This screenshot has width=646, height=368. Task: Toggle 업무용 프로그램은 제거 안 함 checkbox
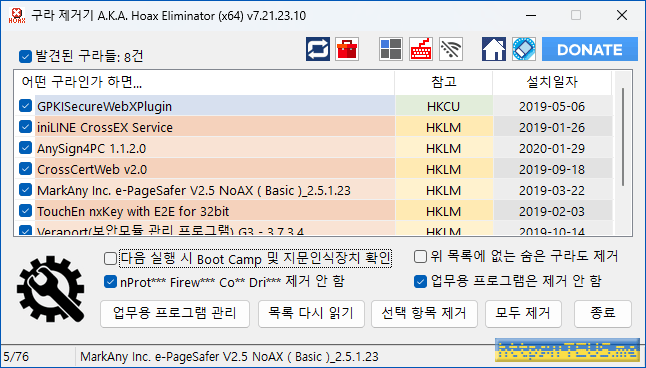[x=420, y=282]
